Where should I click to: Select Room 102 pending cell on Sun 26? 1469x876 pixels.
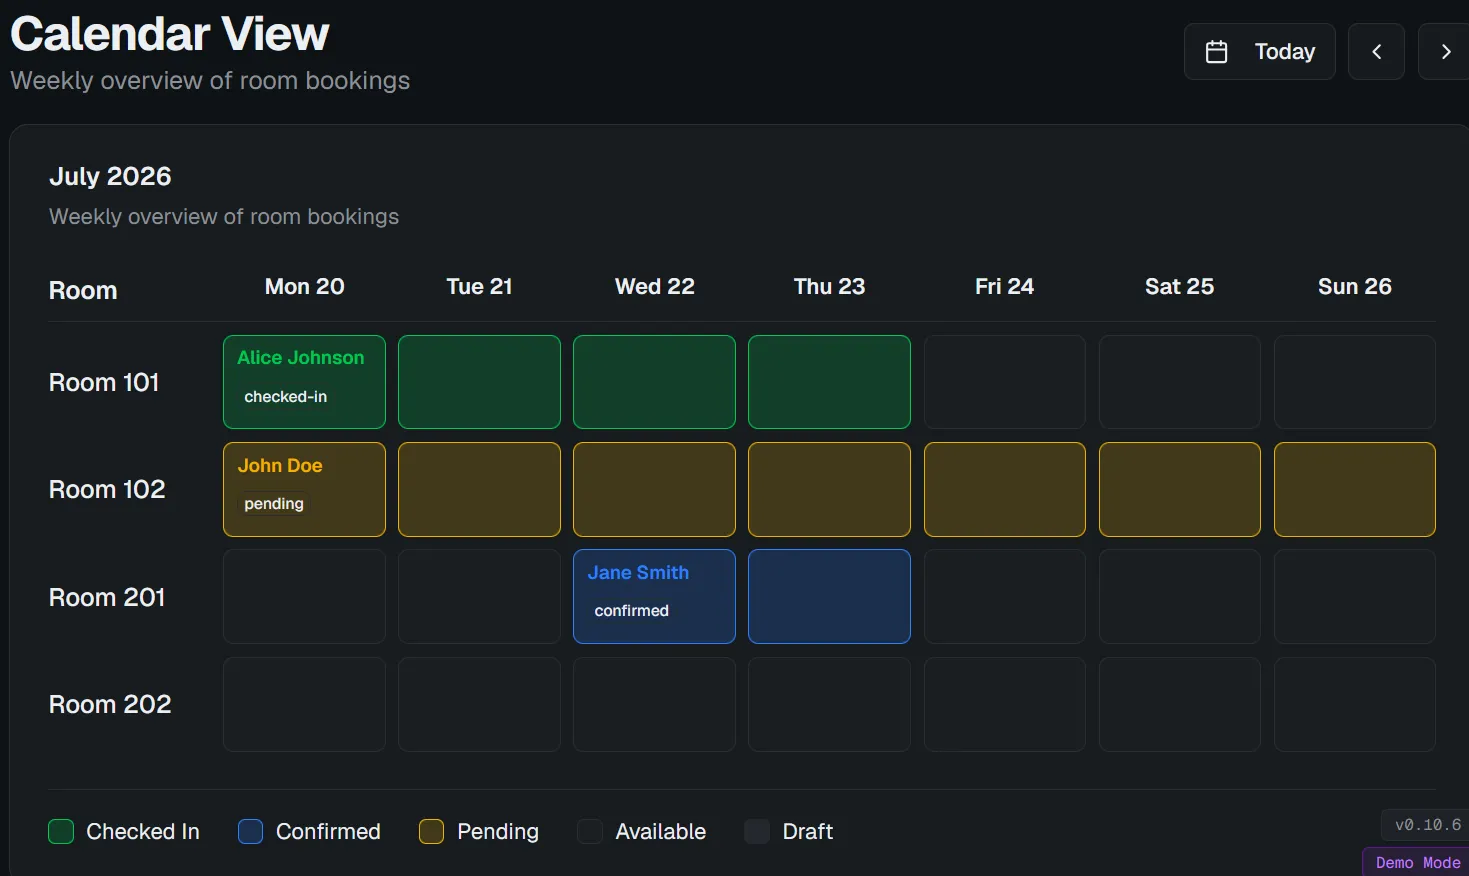click(1355, 489)
